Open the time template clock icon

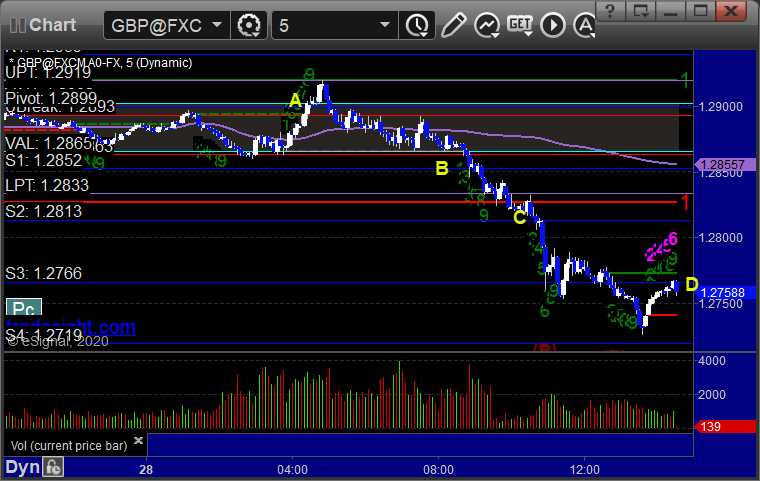coord(417,25)
